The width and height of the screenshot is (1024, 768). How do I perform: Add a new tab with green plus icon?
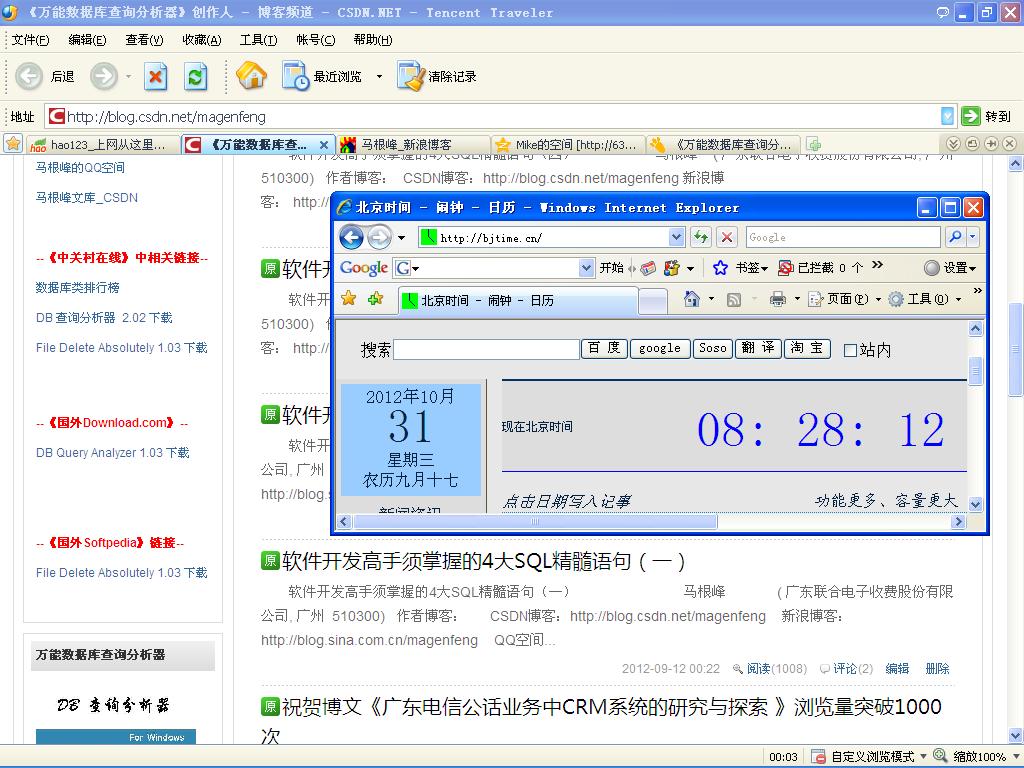click(813, 144)
